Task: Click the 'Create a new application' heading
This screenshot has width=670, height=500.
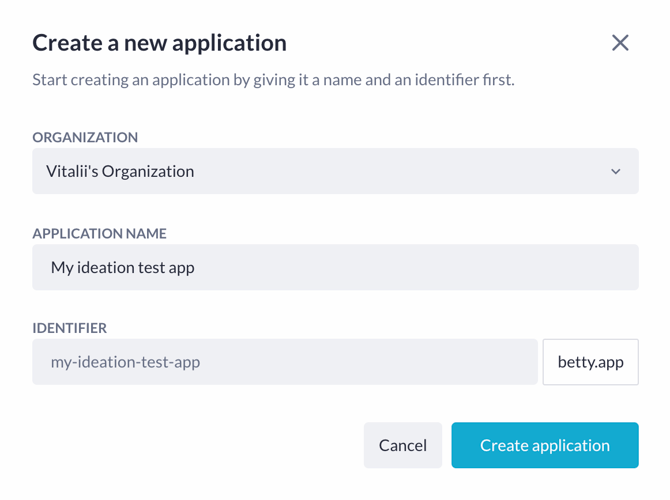Action: (x=159, y=43)
